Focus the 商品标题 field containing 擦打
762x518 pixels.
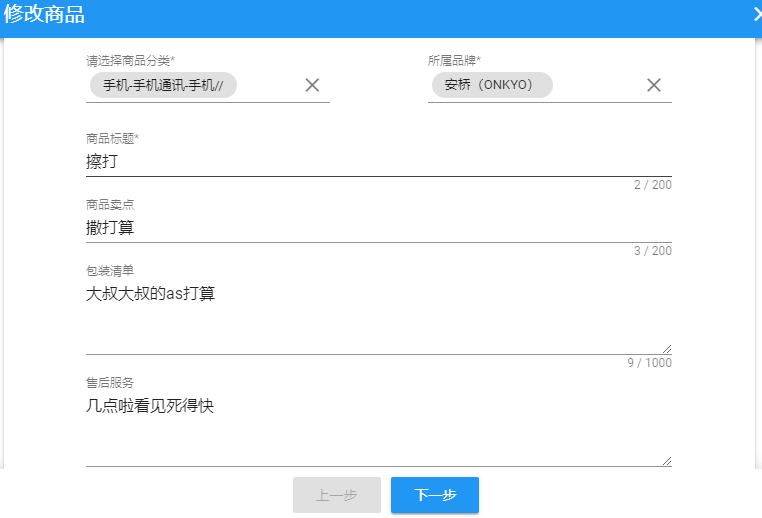click(379, 161)
